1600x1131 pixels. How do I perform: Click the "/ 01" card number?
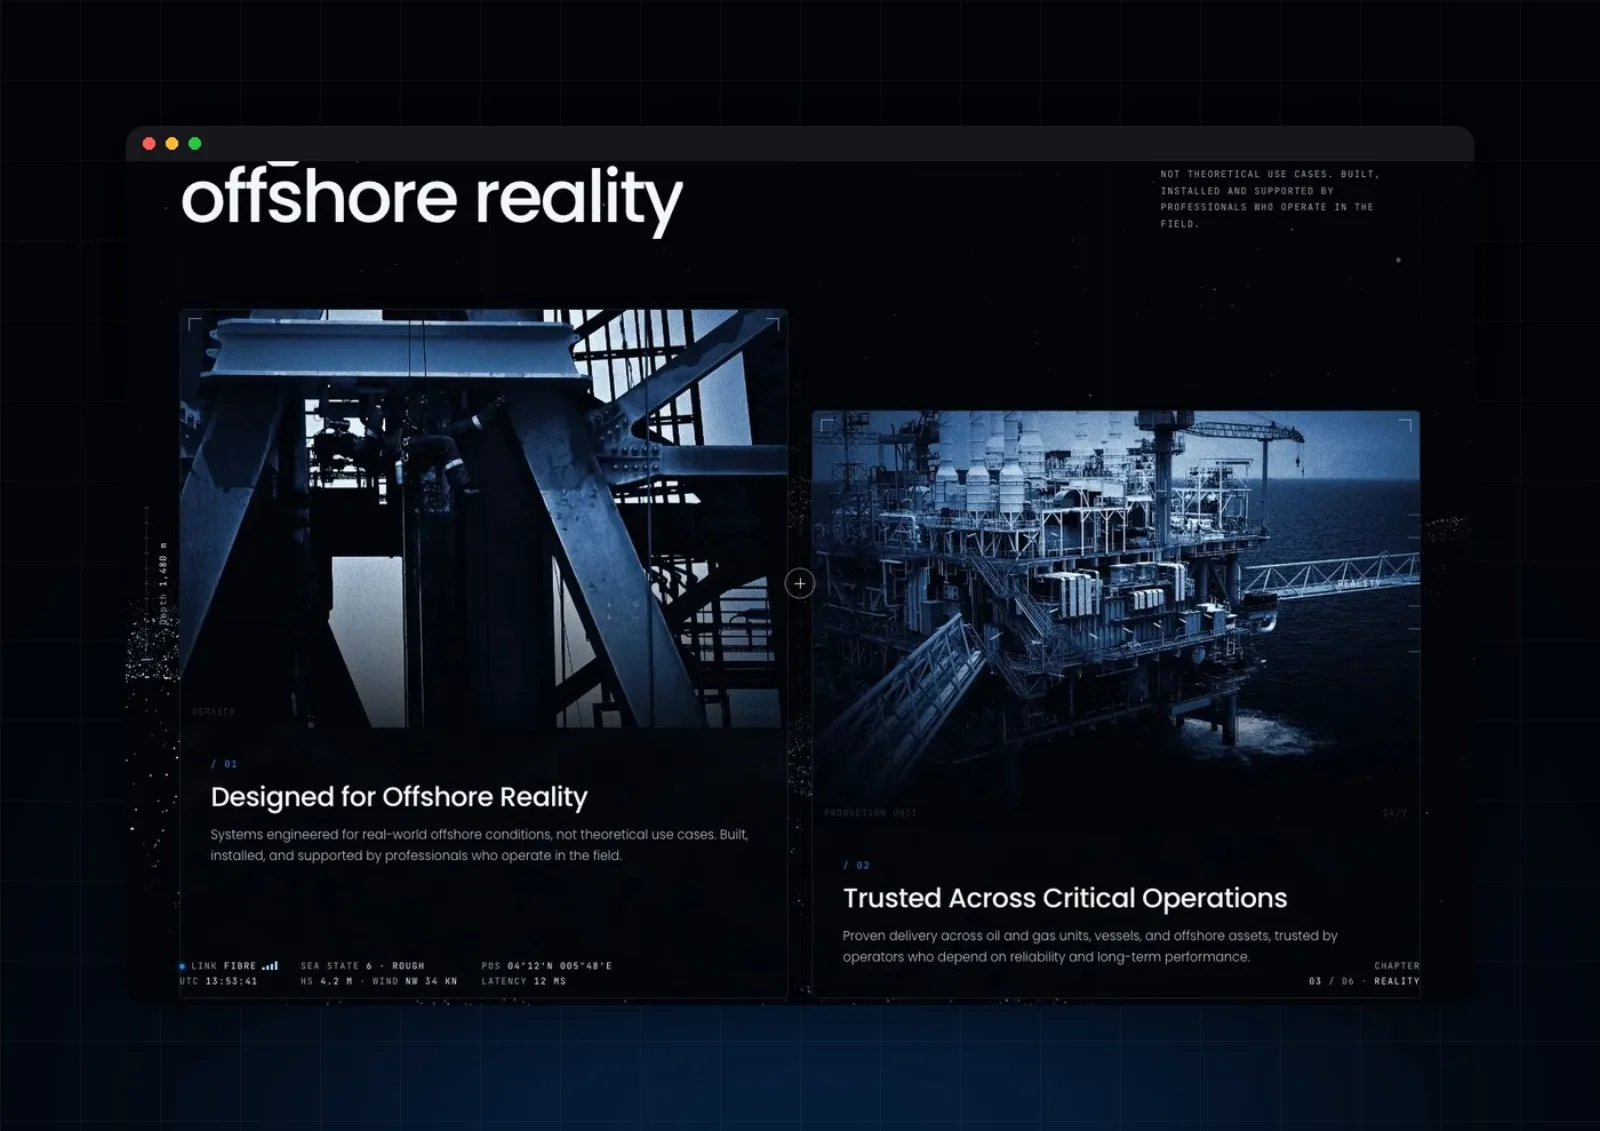pyautogui.click(x=224, y=764)
